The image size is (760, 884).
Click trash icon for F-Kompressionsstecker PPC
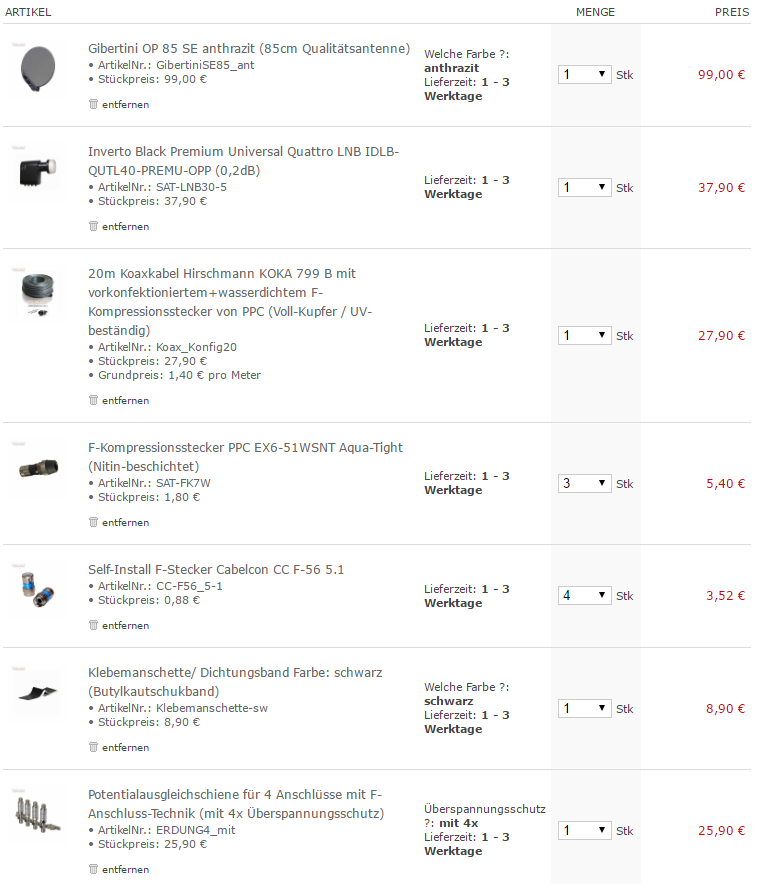[93, 522]
